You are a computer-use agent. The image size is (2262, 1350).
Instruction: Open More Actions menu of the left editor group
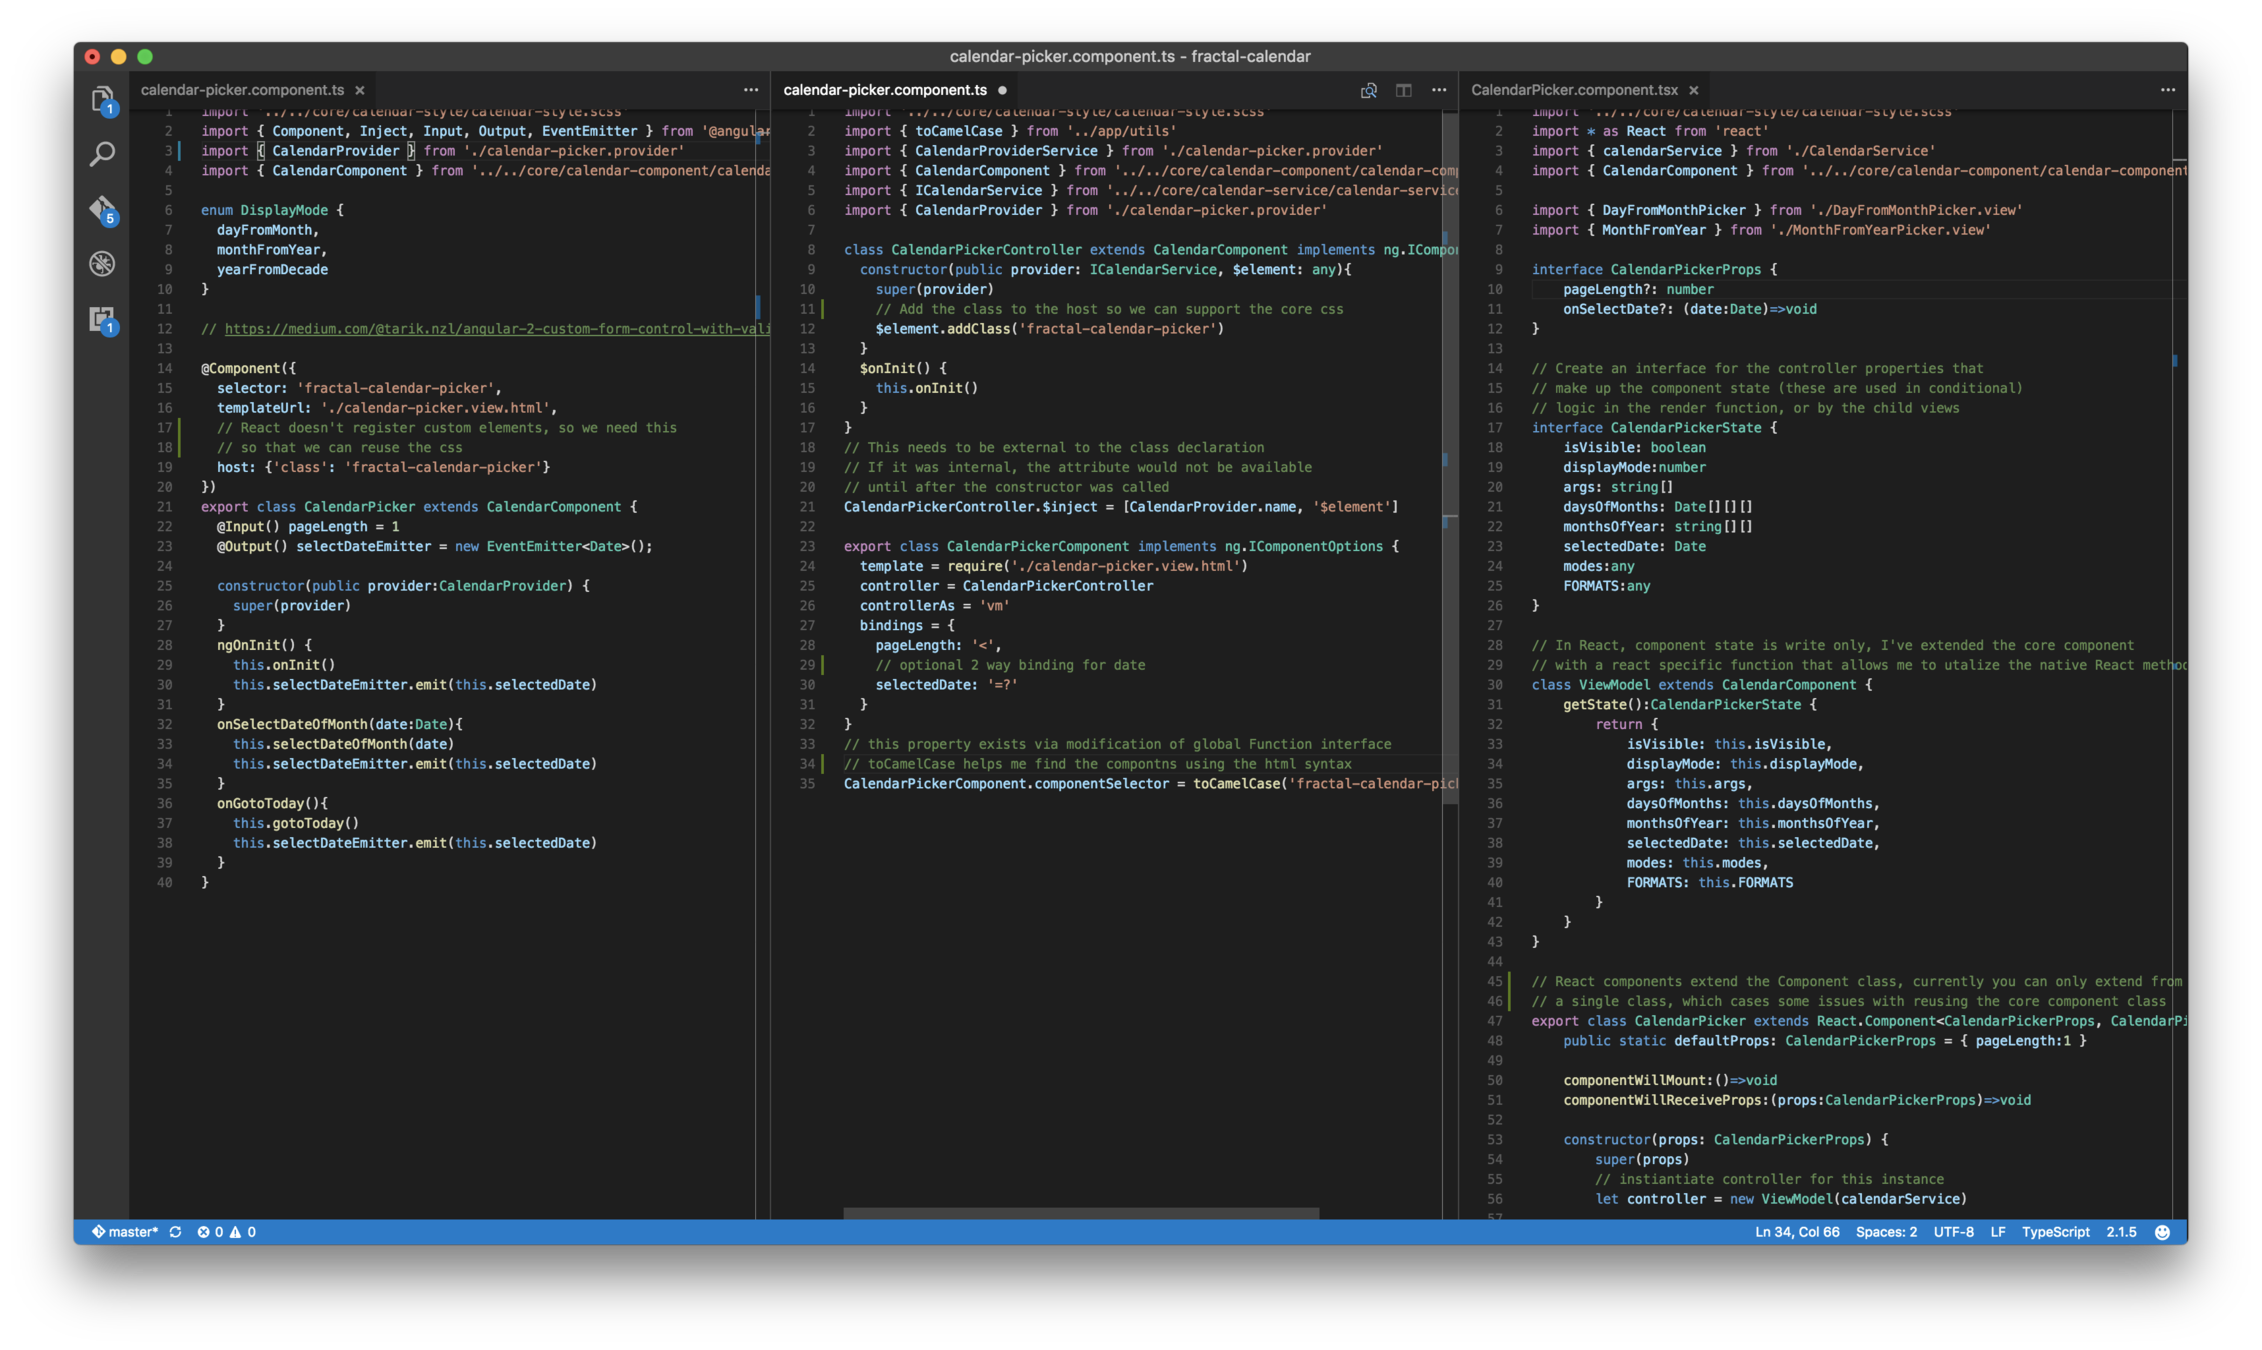(x=750, y=90)
